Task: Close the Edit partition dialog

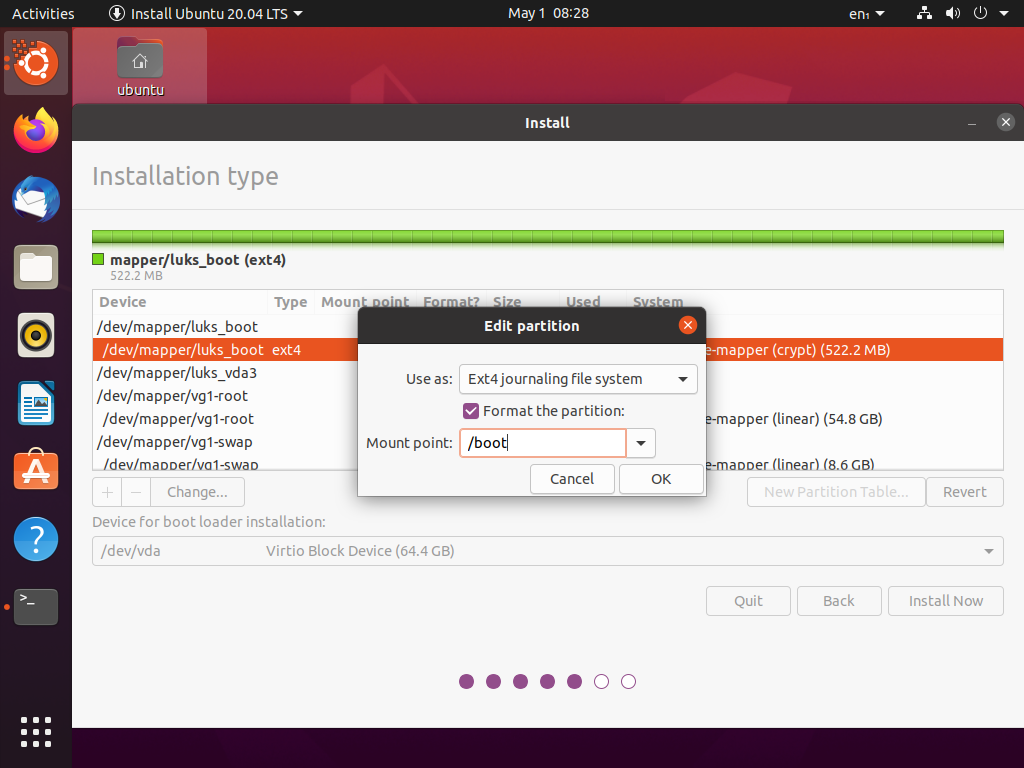Action: pos(688,325)
